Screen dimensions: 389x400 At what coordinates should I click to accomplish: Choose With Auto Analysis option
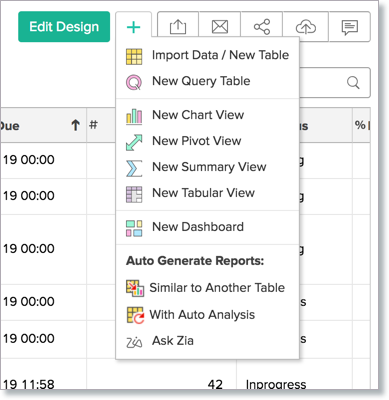point(207,315)
